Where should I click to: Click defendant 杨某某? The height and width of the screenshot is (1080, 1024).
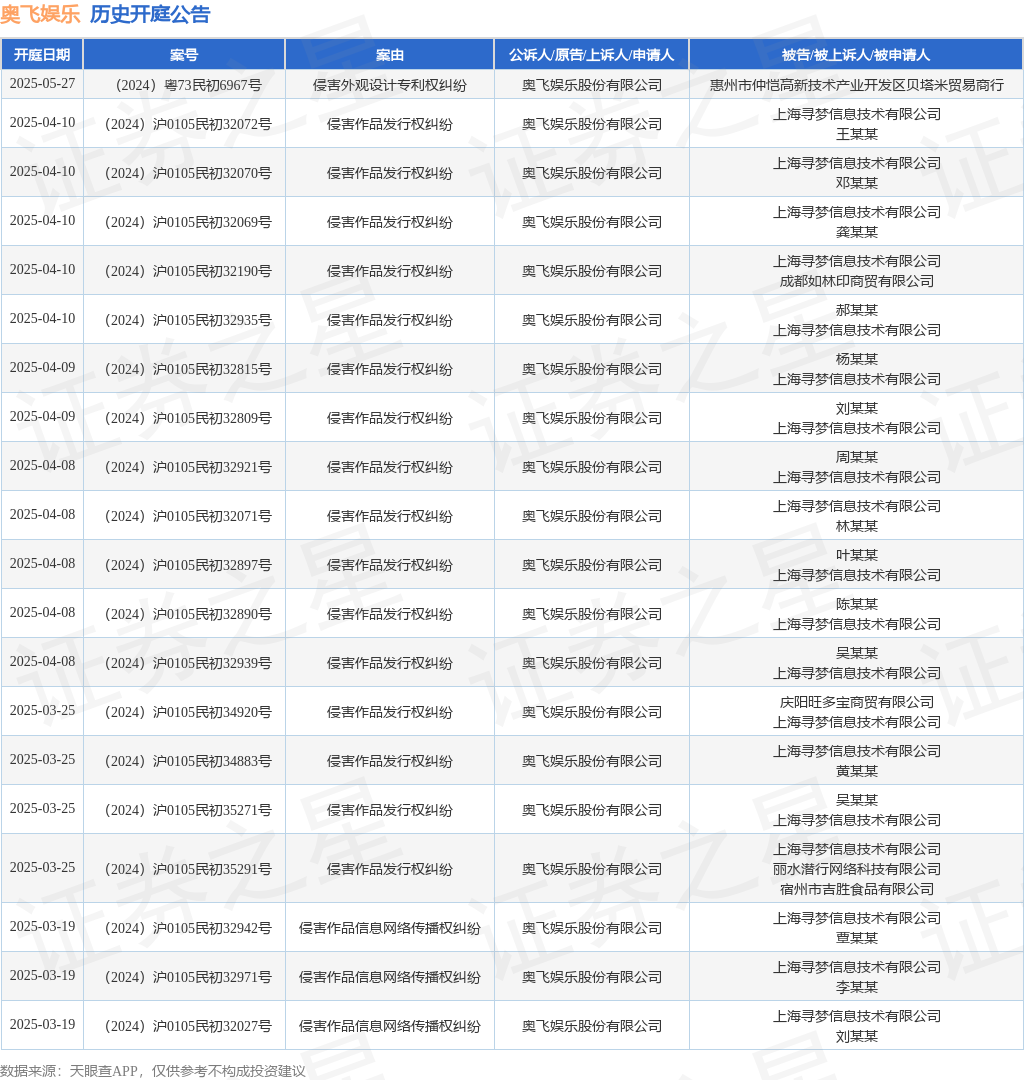tap(857, 359)
